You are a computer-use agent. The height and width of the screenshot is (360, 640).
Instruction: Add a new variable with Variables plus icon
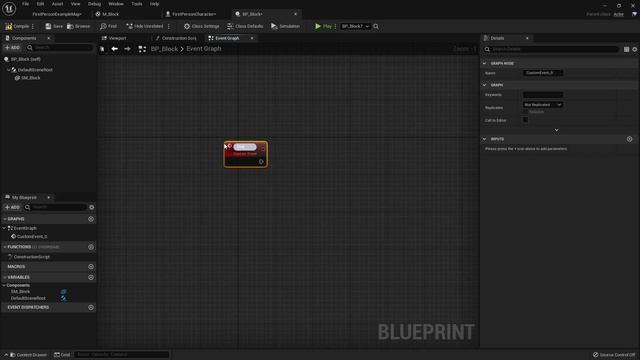tap(91, 278)
